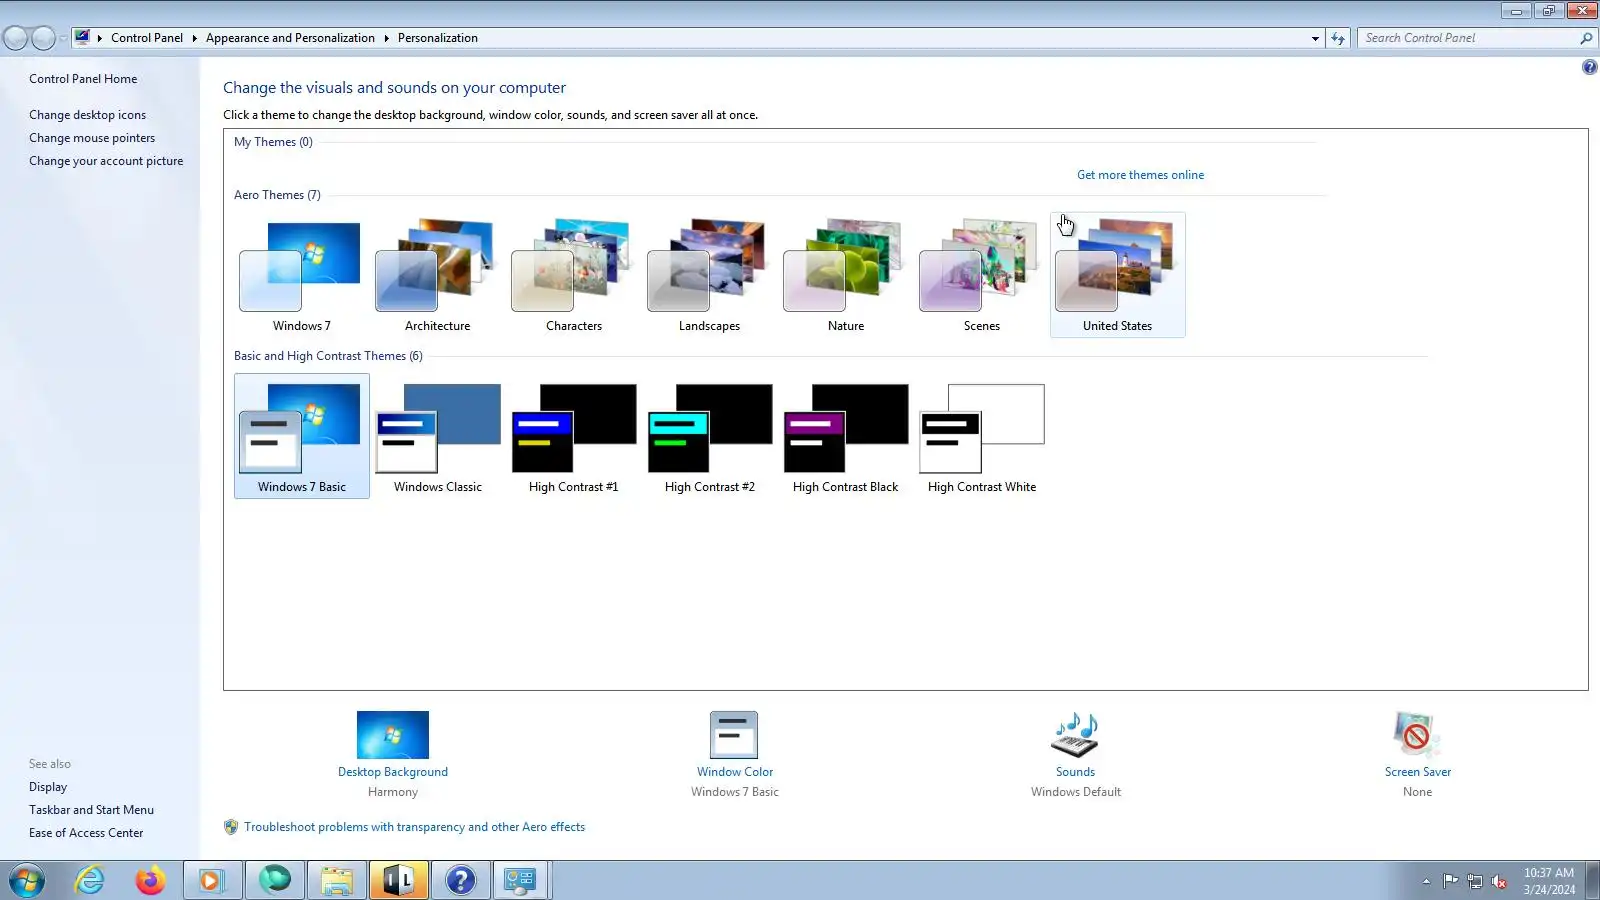Expand the address bar history dropdown
This screenshot has width=1600, height=900.
(1315, 38)
